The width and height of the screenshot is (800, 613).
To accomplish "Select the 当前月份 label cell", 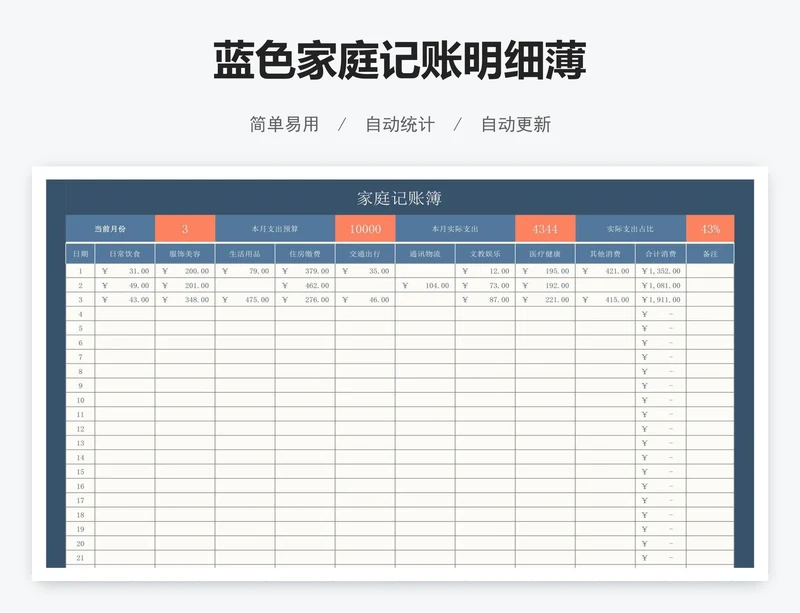I will click(x=110, y=229).
